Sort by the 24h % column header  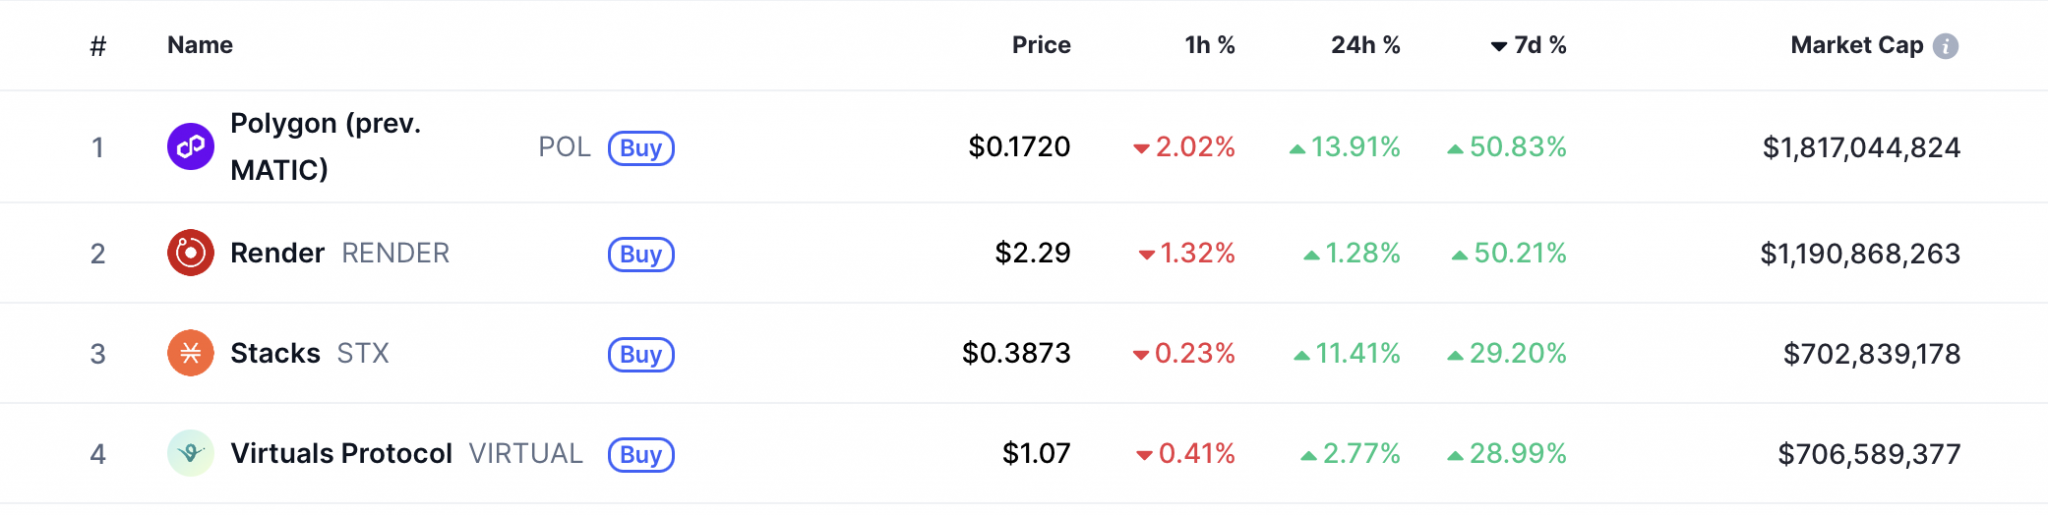1365,45
